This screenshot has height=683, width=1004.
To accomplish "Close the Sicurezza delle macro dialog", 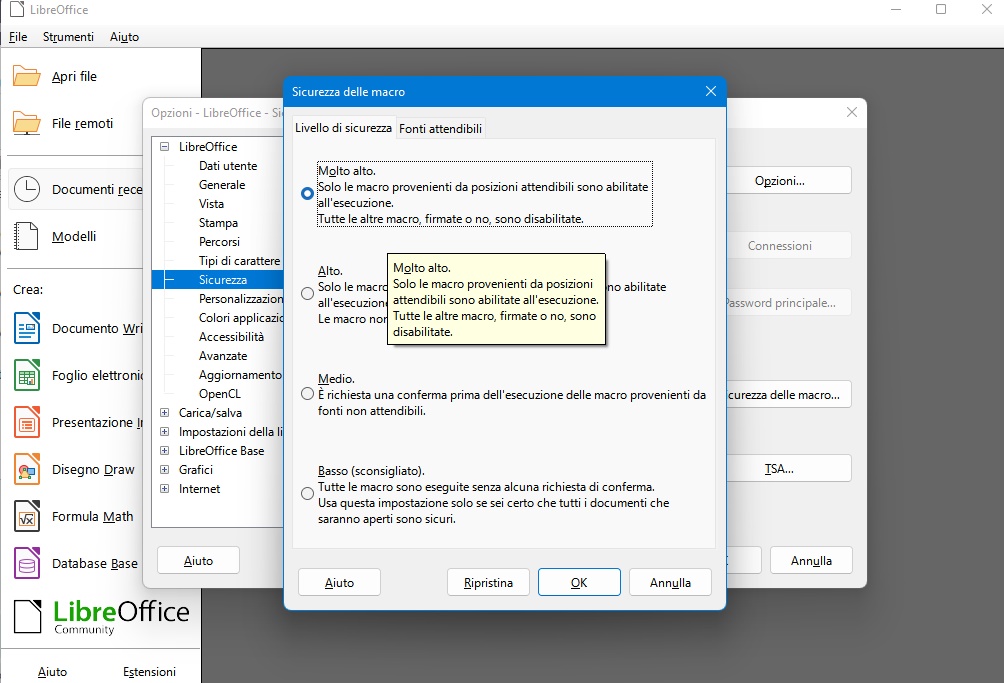I will [x=711, y=92].
